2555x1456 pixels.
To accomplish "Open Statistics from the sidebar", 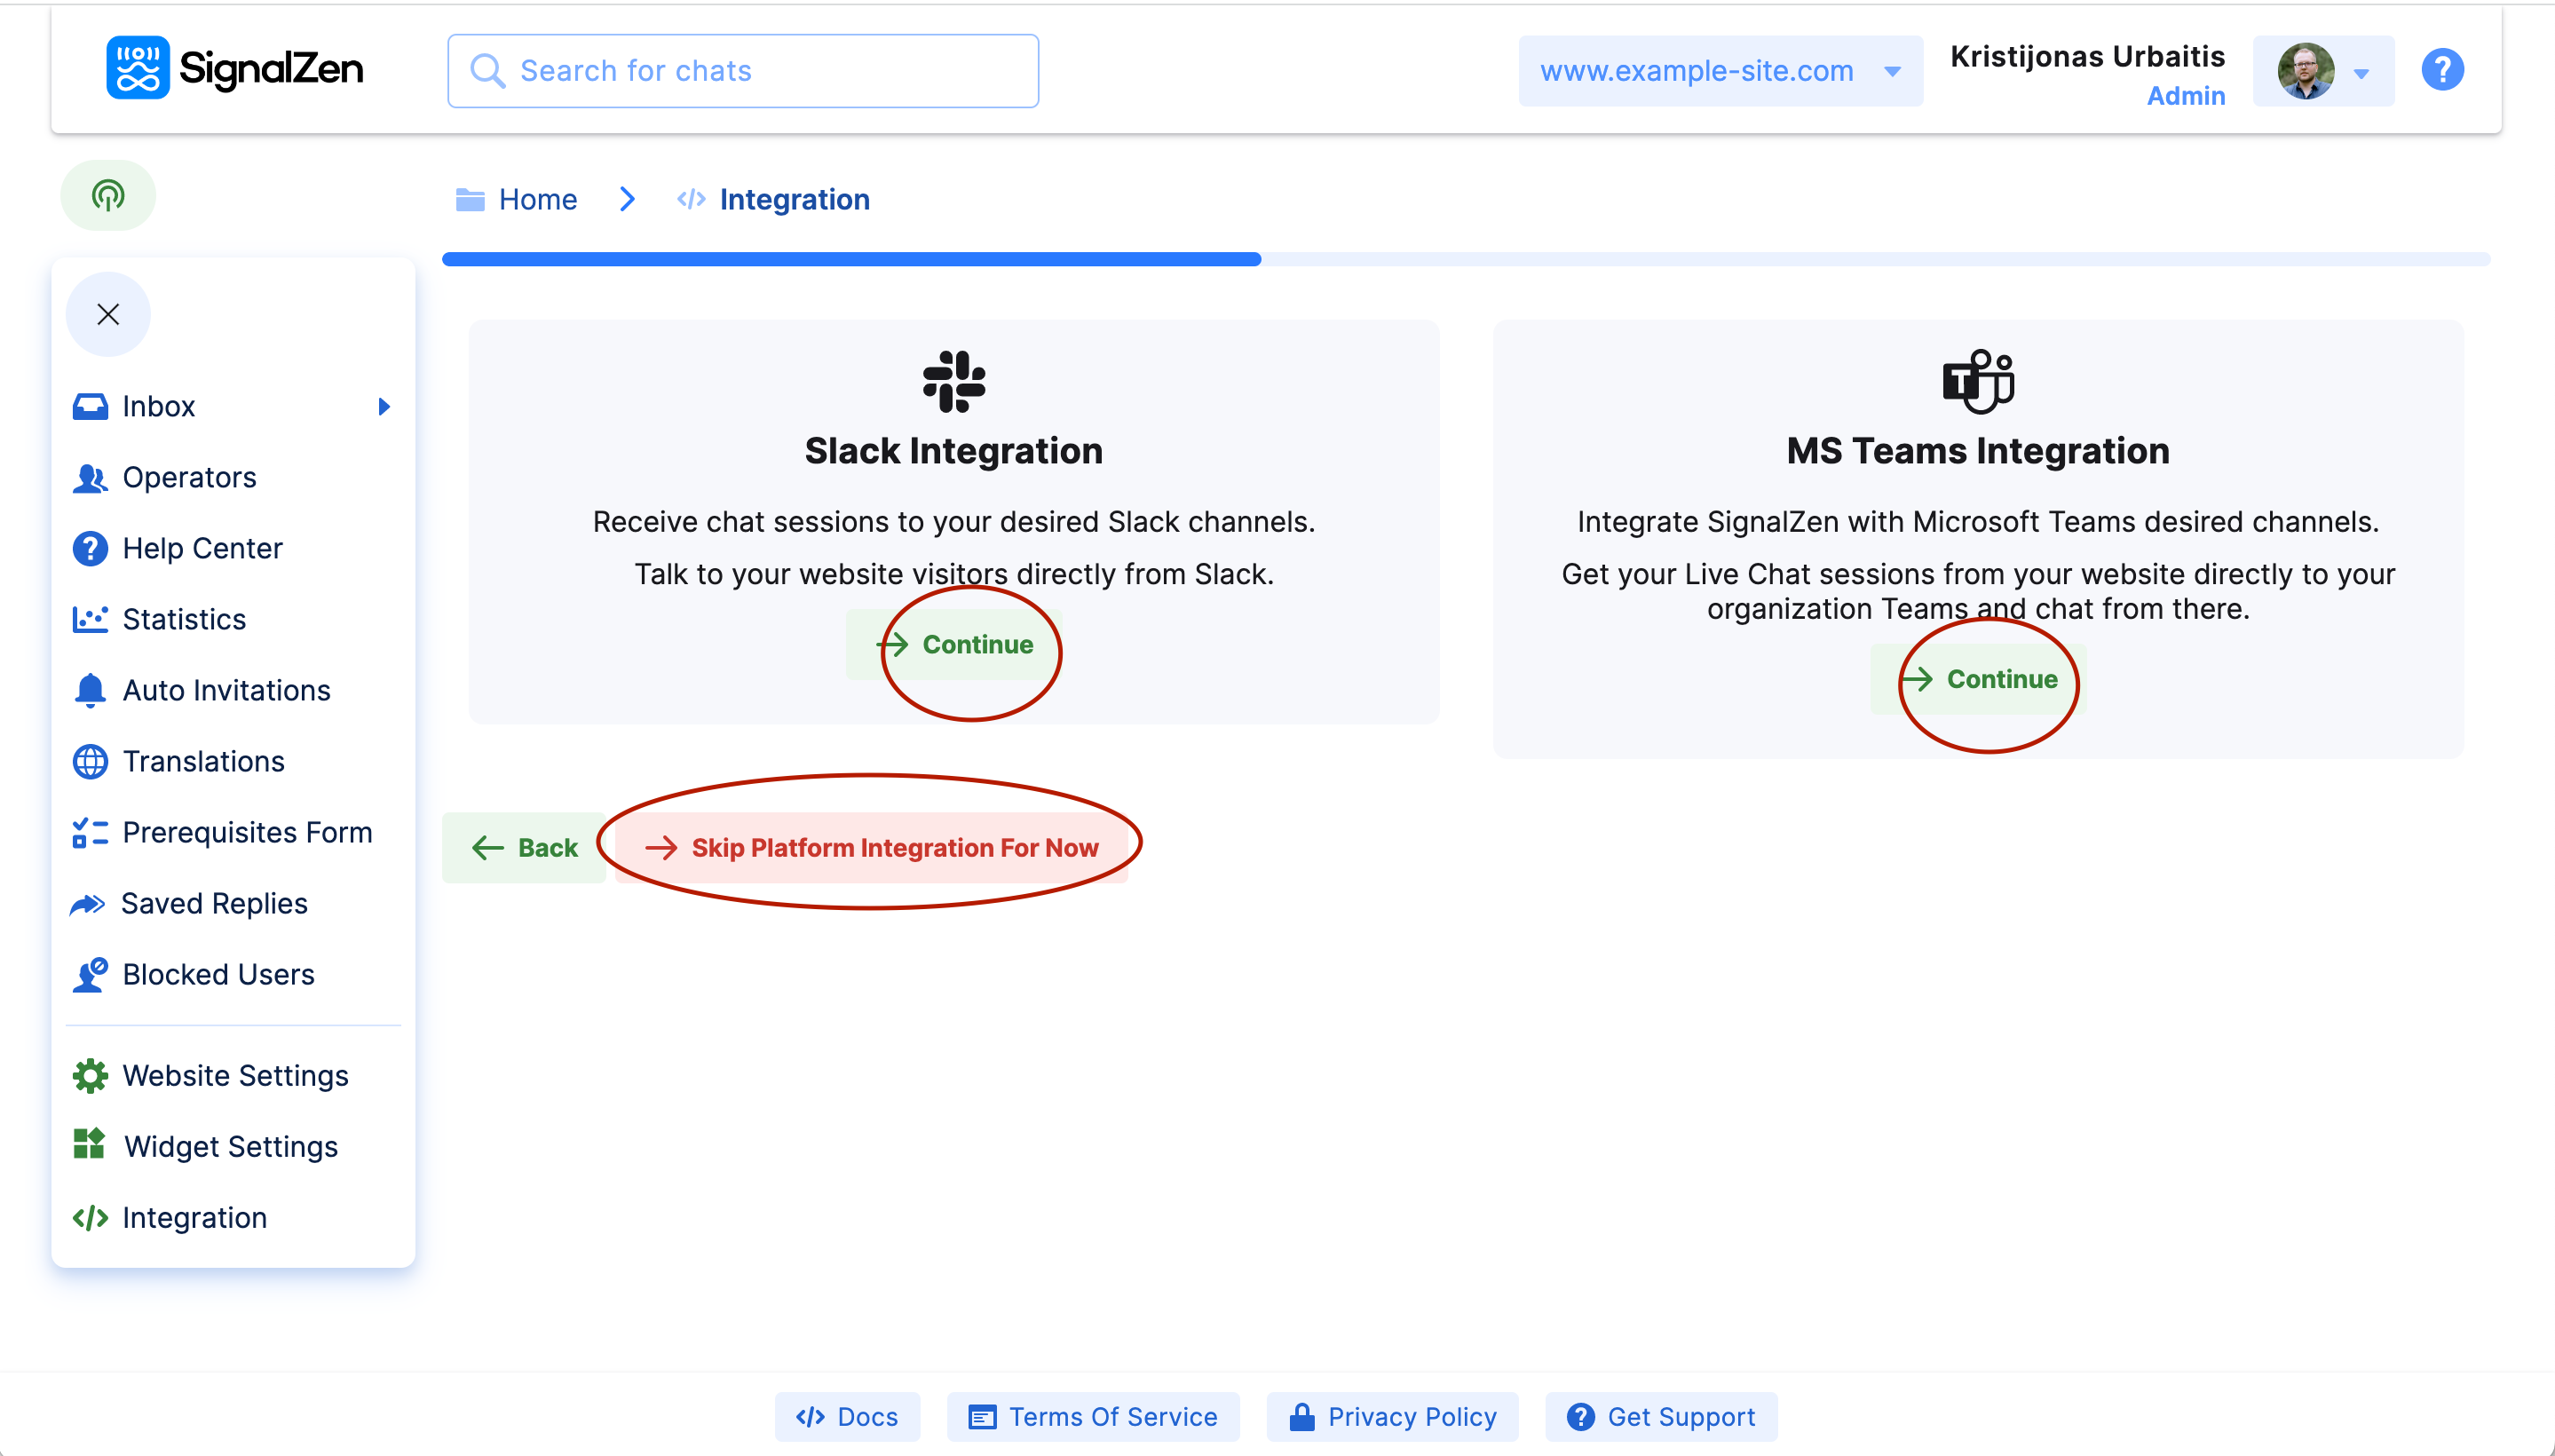I will click(183, 619).
